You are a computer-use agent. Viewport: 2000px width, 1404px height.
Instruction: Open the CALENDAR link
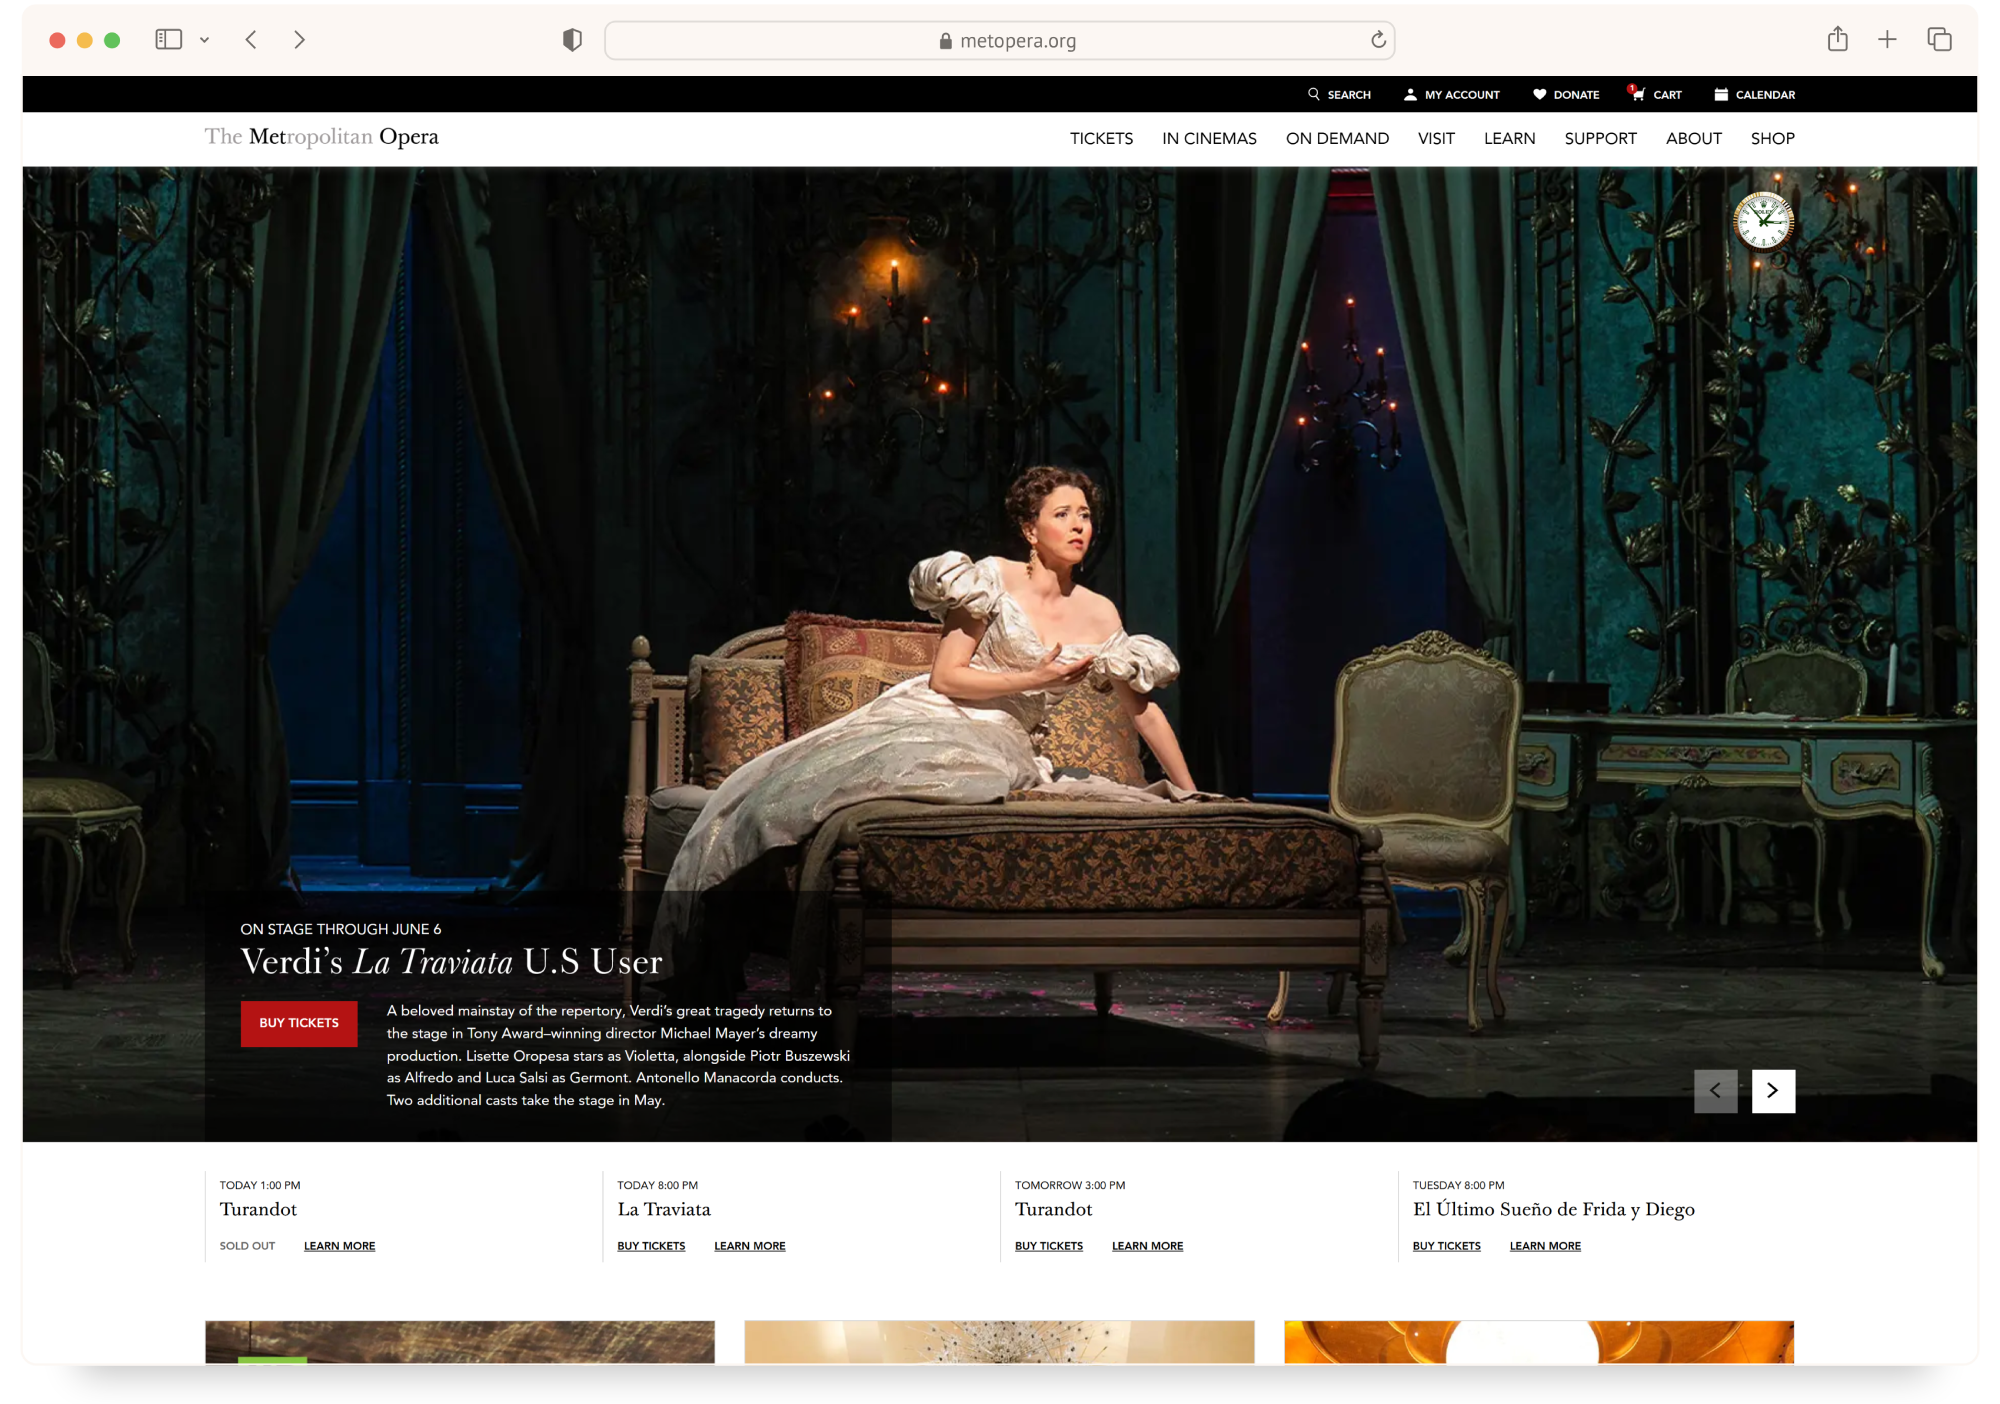pyautogui.click(x=1765, y=95)
